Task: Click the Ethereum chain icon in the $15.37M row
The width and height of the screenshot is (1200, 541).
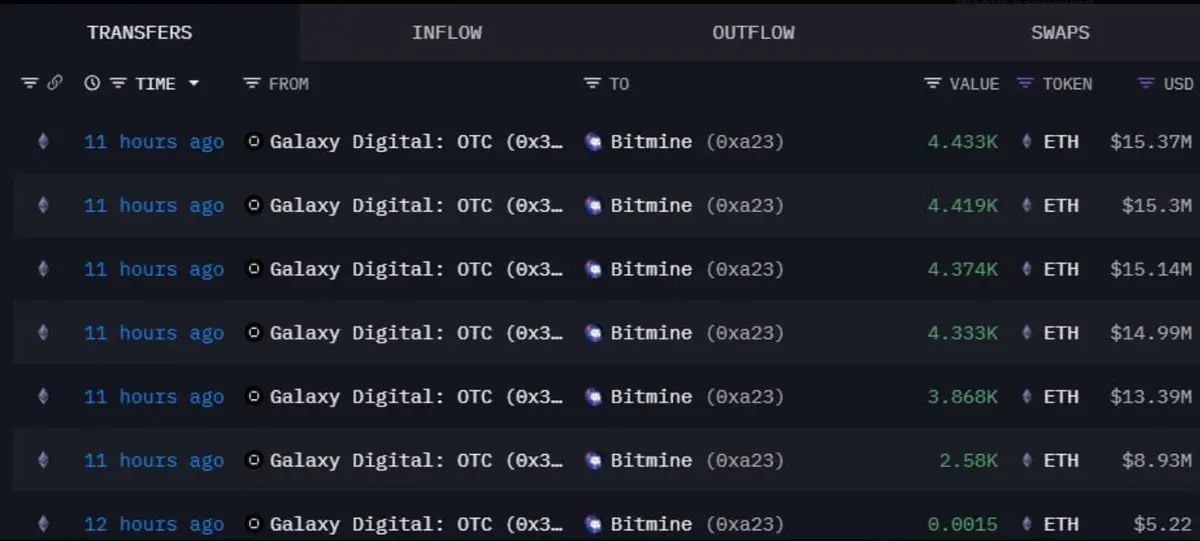Action: click(x=42, y=142)
